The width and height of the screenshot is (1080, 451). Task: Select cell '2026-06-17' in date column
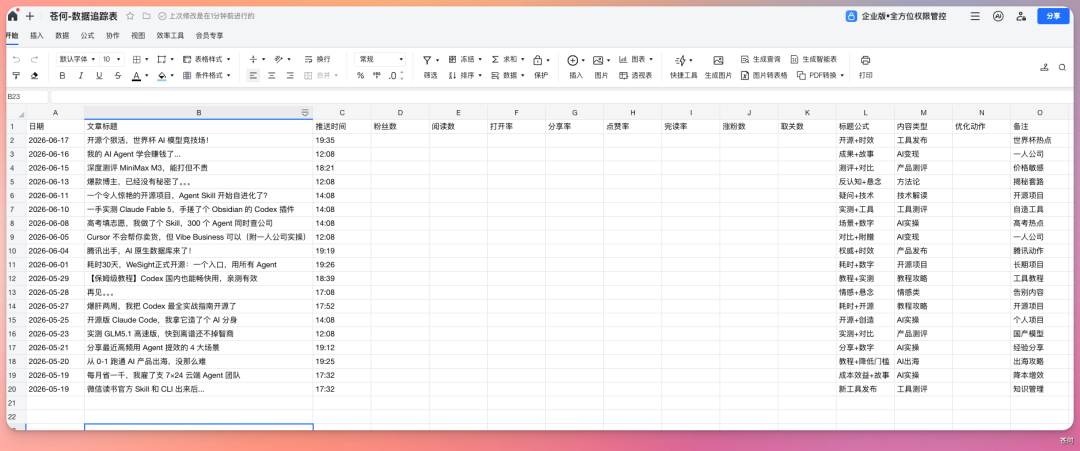55,140
